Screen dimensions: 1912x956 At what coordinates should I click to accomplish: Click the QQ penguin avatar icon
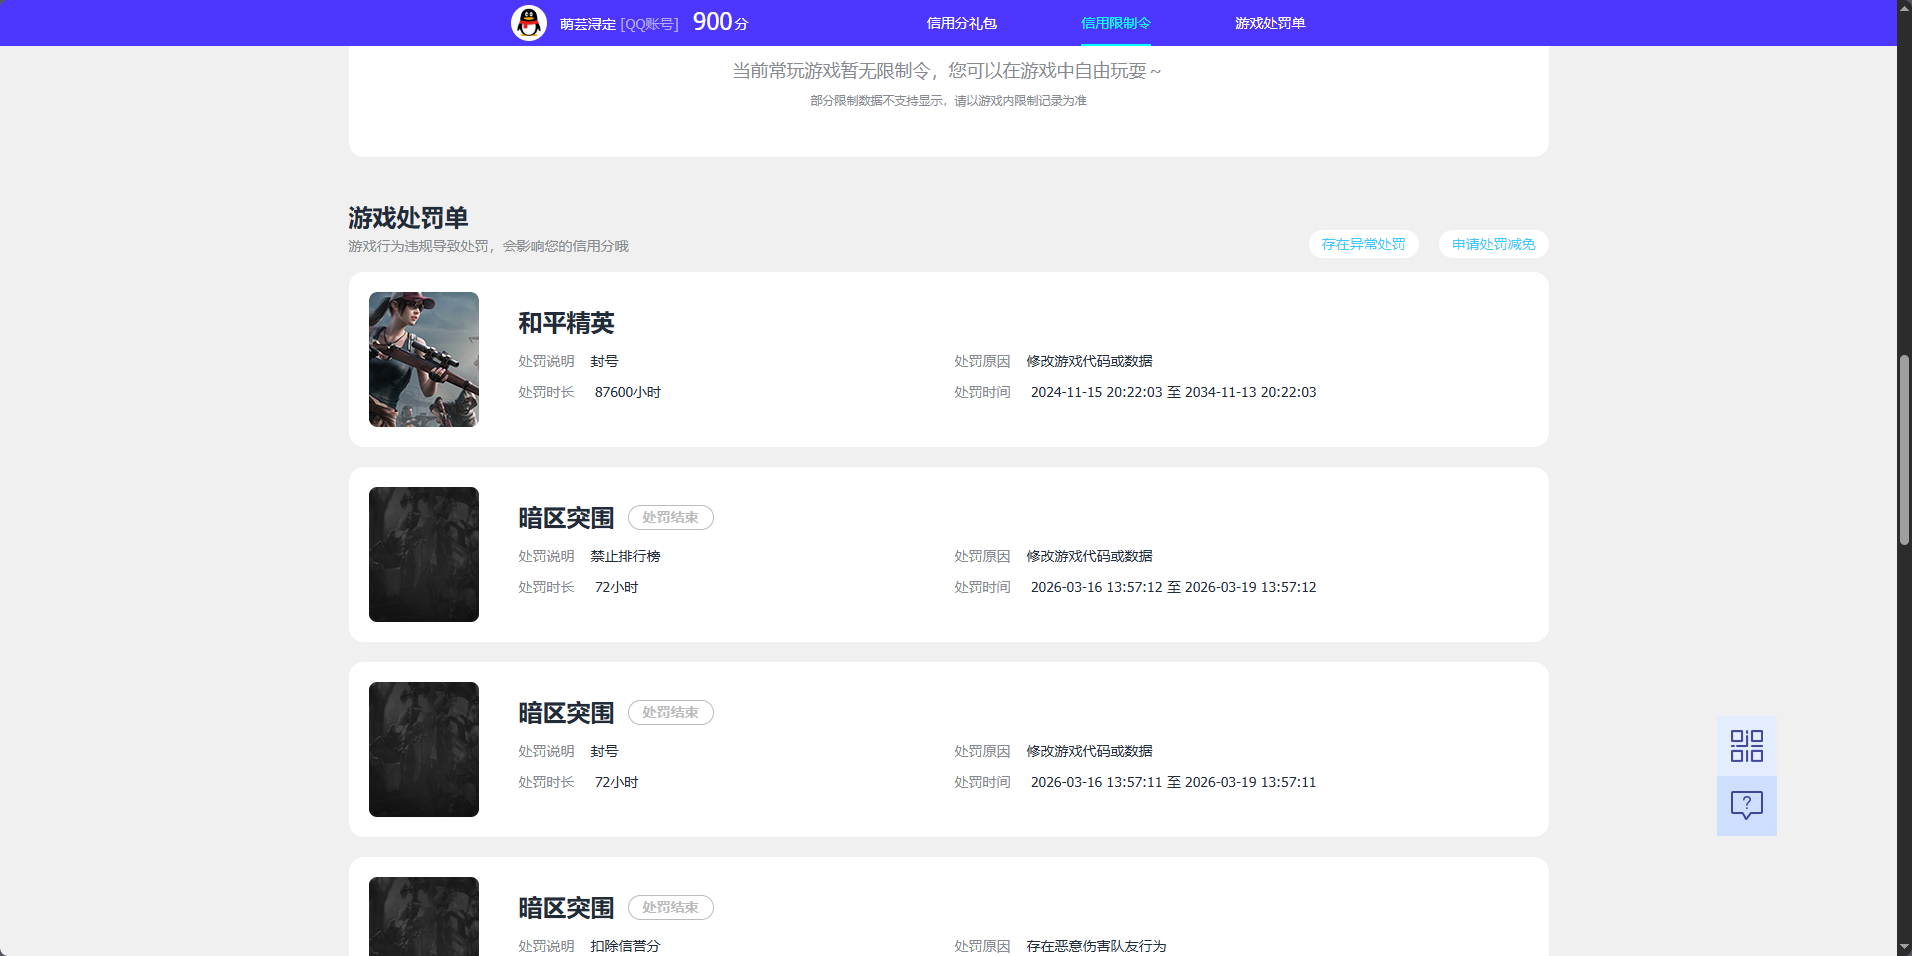(529, 23)
